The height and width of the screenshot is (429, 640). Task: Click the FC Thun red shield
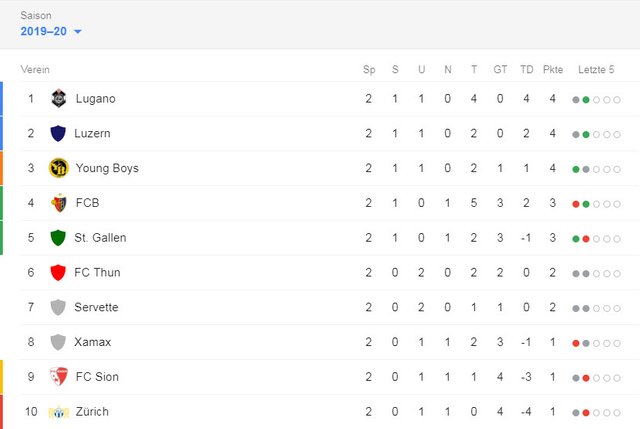[x=58, y=272]
